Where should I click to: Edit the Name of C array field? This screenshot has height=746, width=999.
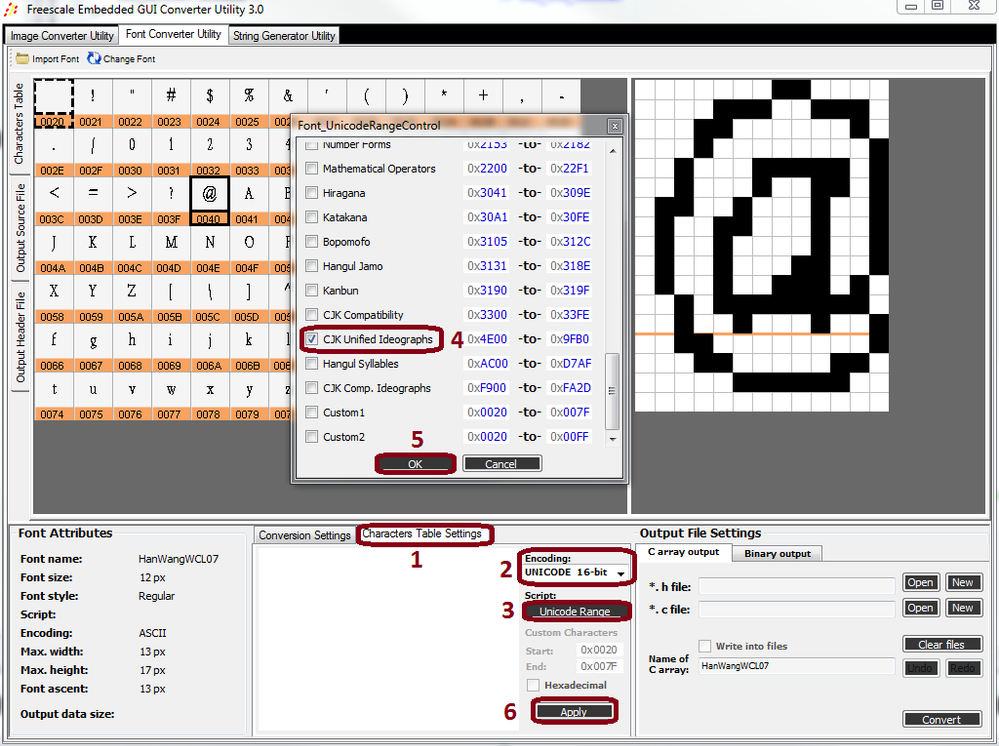[796, 666]
